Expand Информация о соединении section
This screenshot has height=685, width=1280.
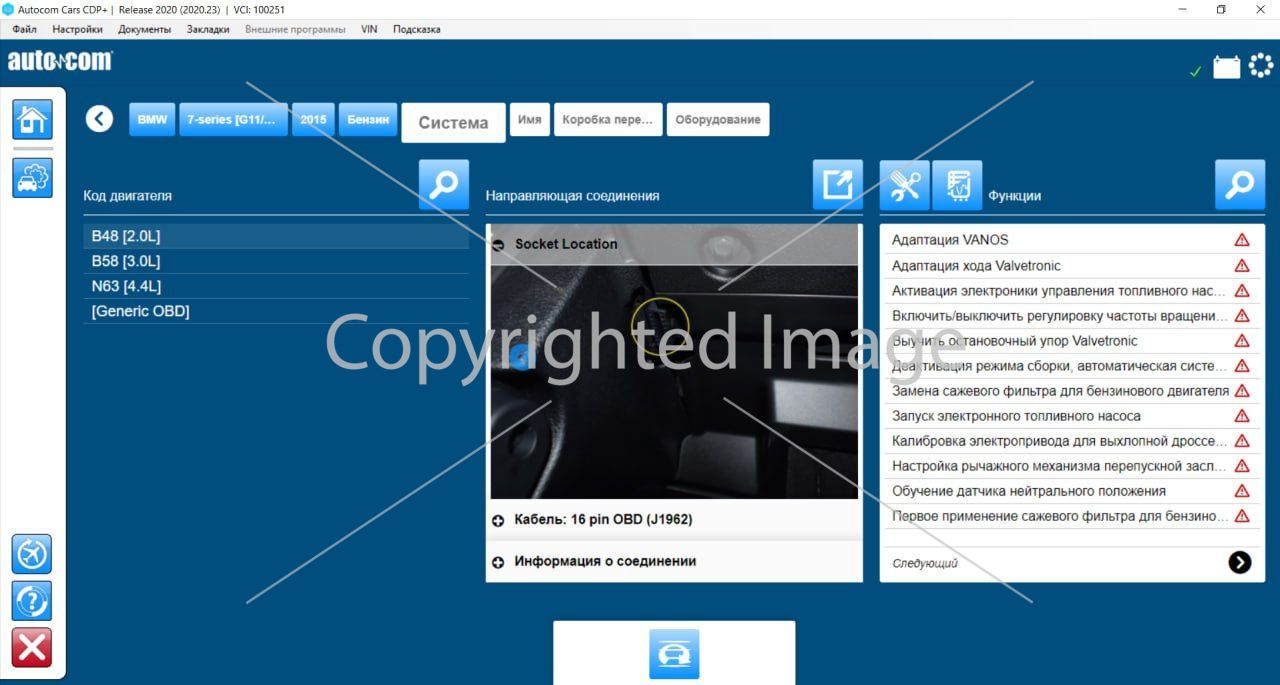coord(498,562)
